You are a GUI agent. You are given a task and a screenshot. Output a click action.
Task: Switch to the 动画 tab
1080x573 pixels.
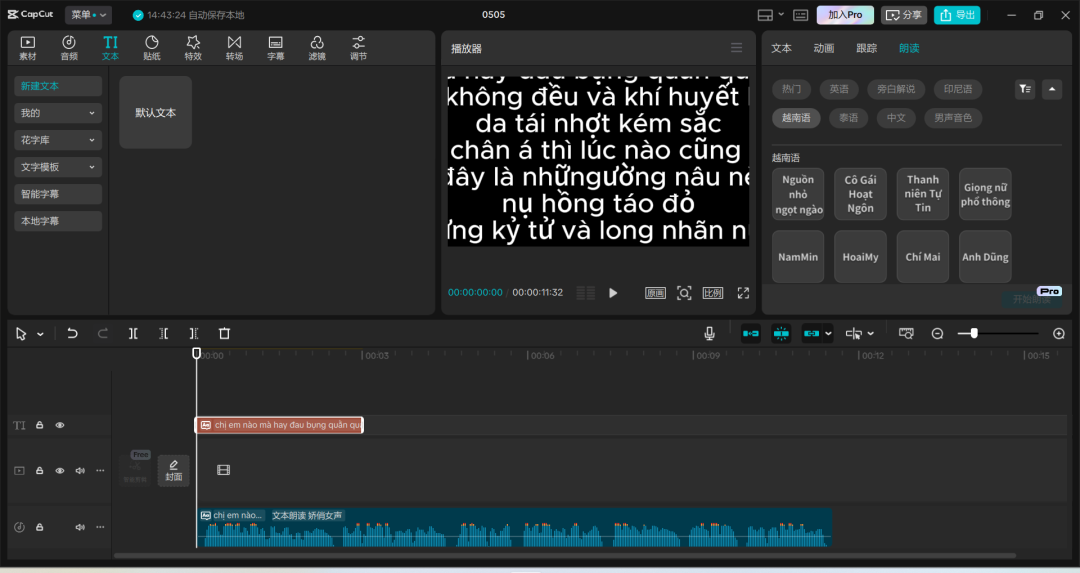point(824,48)
